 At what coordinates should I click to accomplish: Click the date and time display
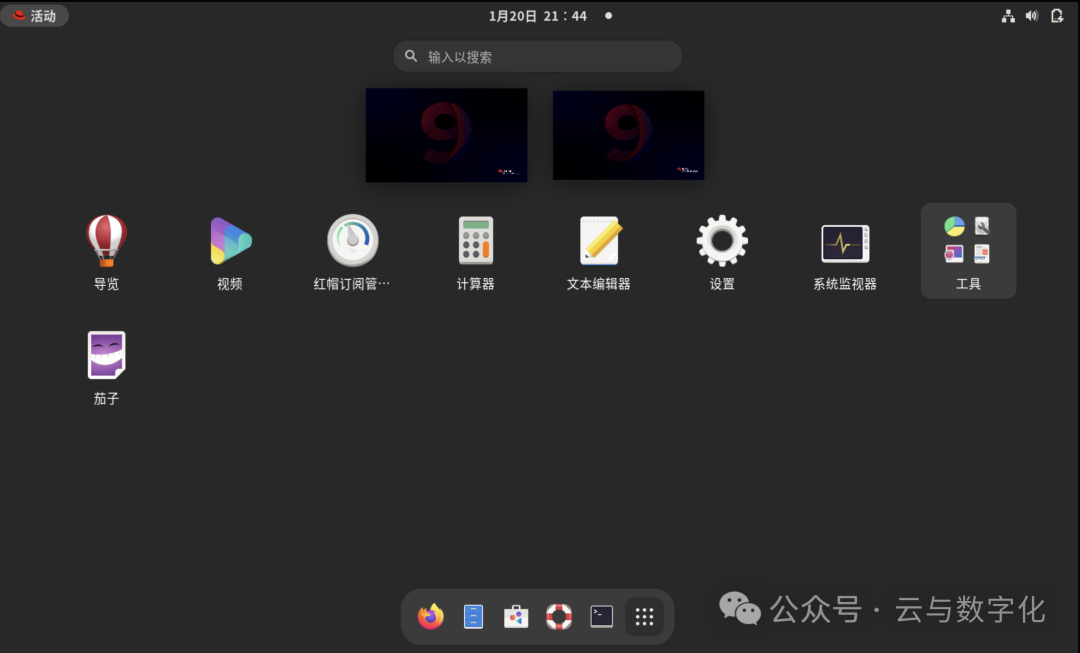[537, 15]
